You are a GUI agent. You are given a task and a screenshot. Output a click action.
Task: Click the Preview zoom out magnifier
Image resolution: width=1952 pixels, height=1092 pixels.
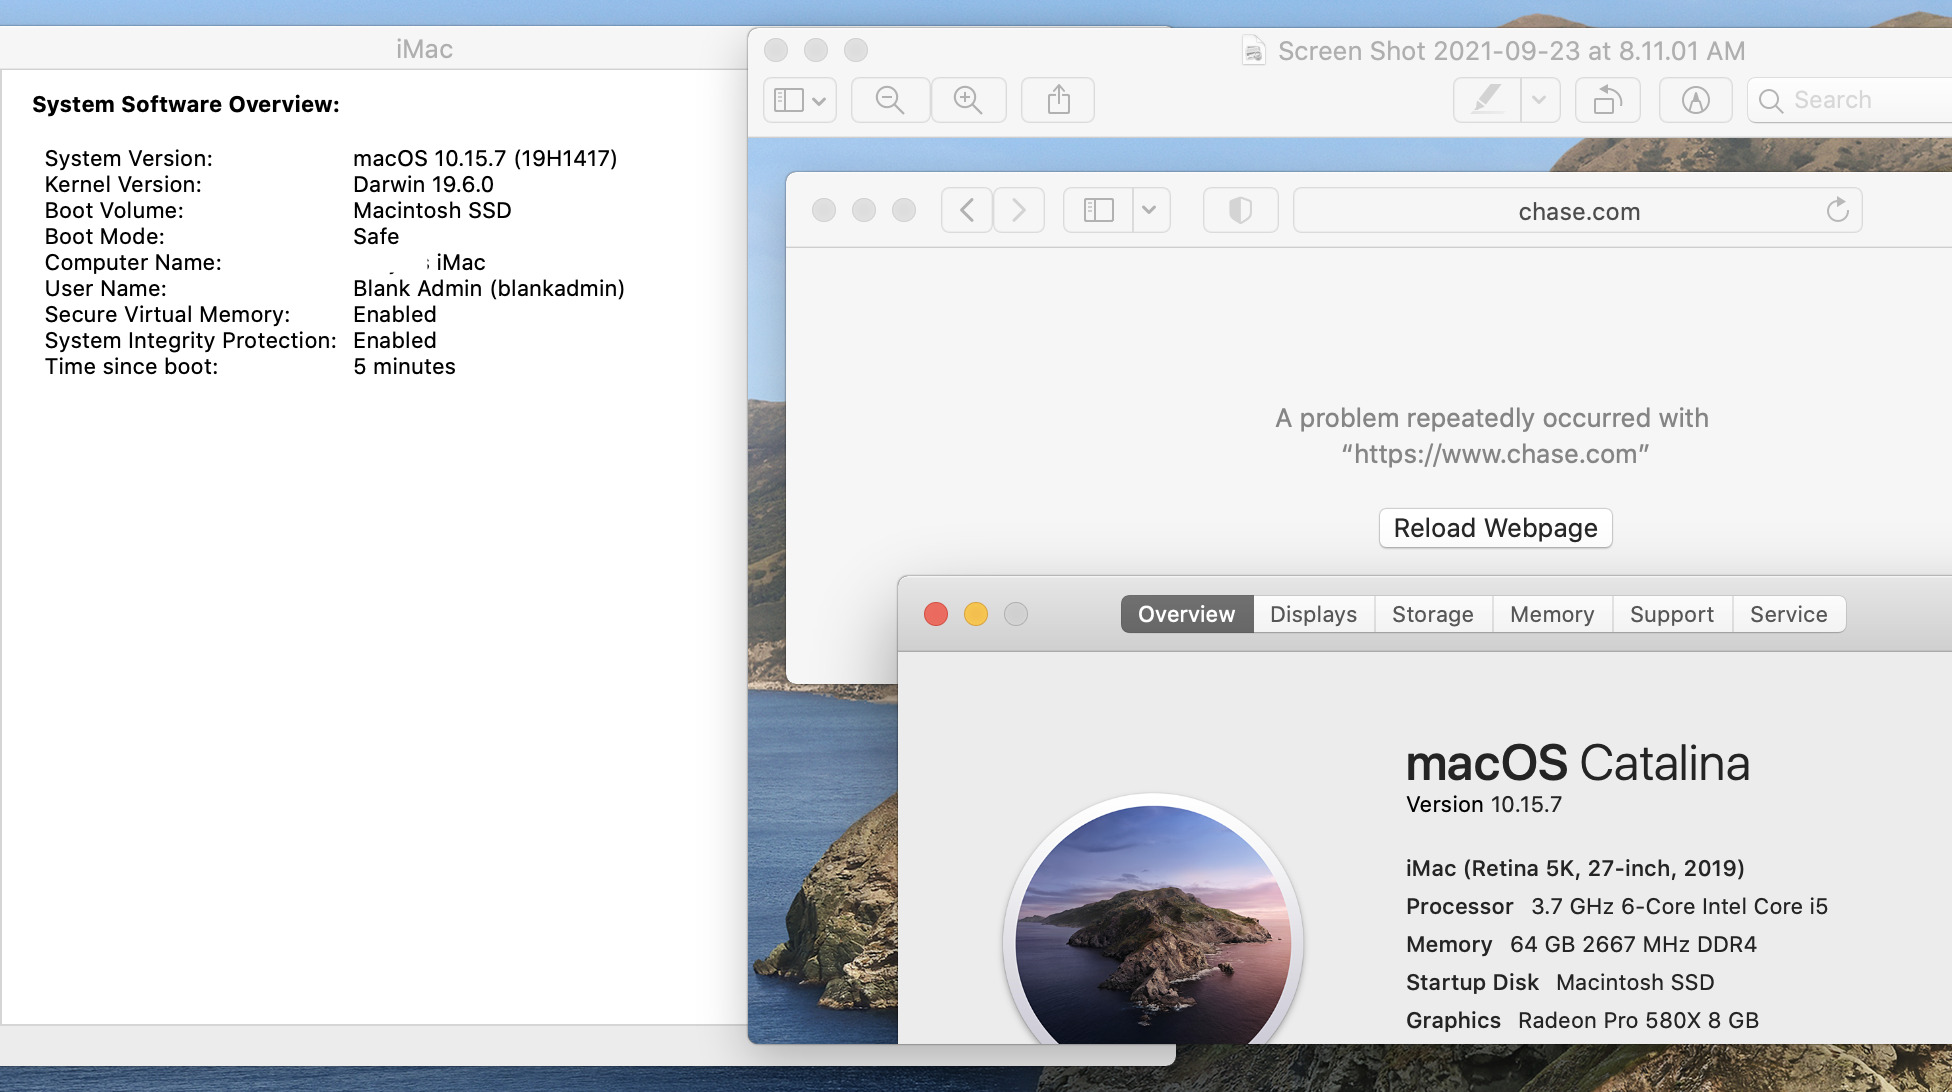[x=890, y=100]
